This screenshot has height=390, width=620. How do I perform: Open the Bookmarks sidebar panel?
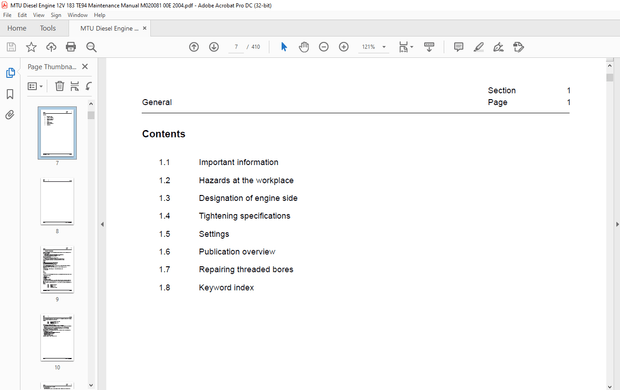coord(10,94)
